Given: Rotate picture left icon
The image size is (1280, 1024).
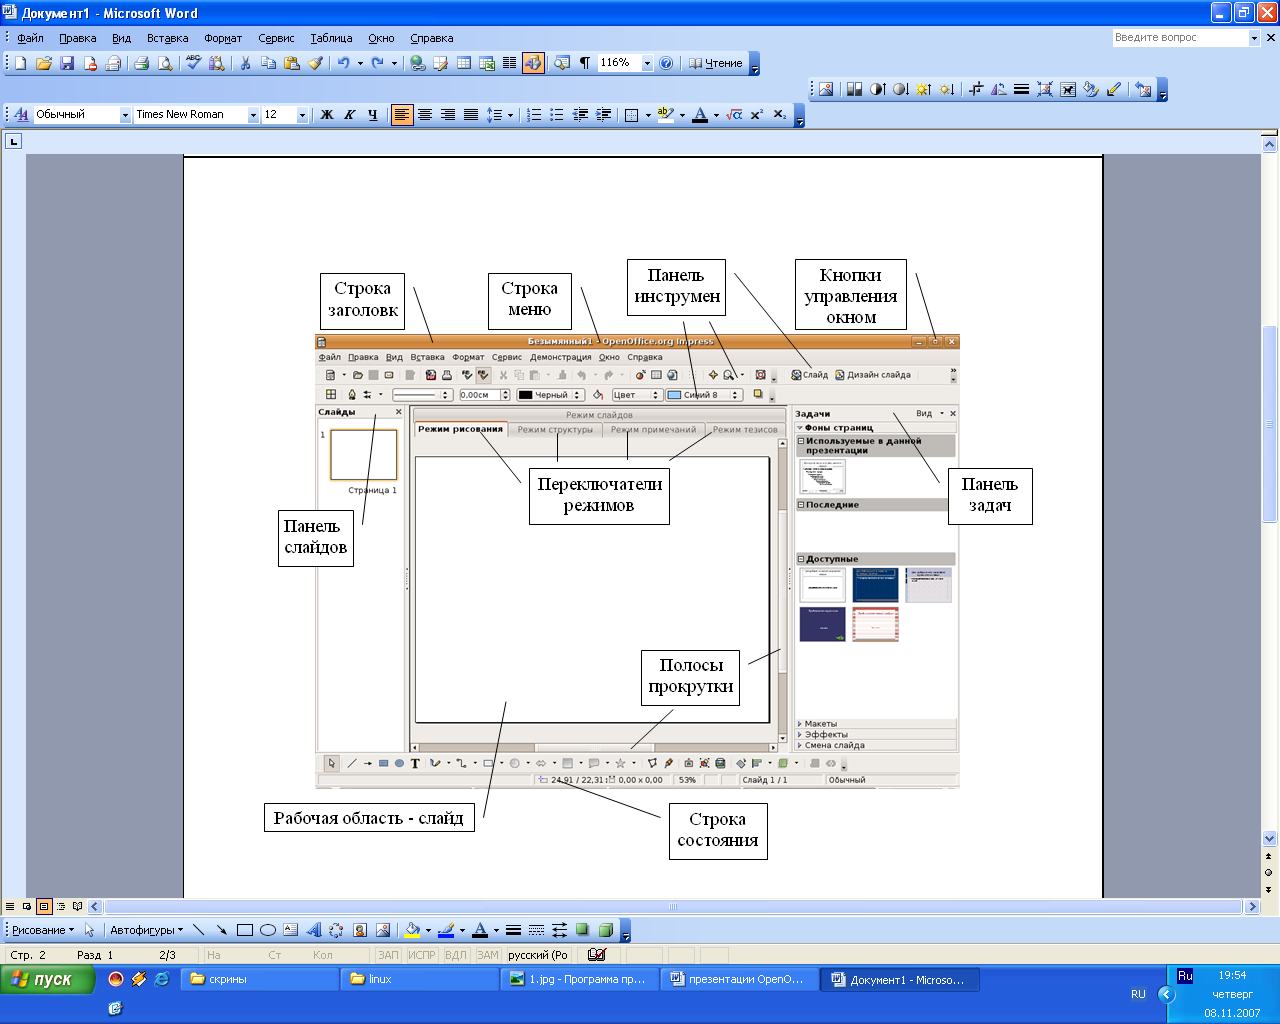Looking at the screenshot, I should click(998, 89).
